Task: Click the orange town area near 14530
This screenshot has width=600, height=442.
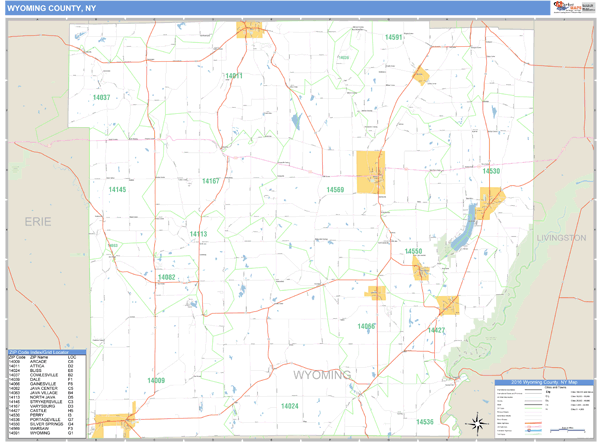Action: [489, 203]
